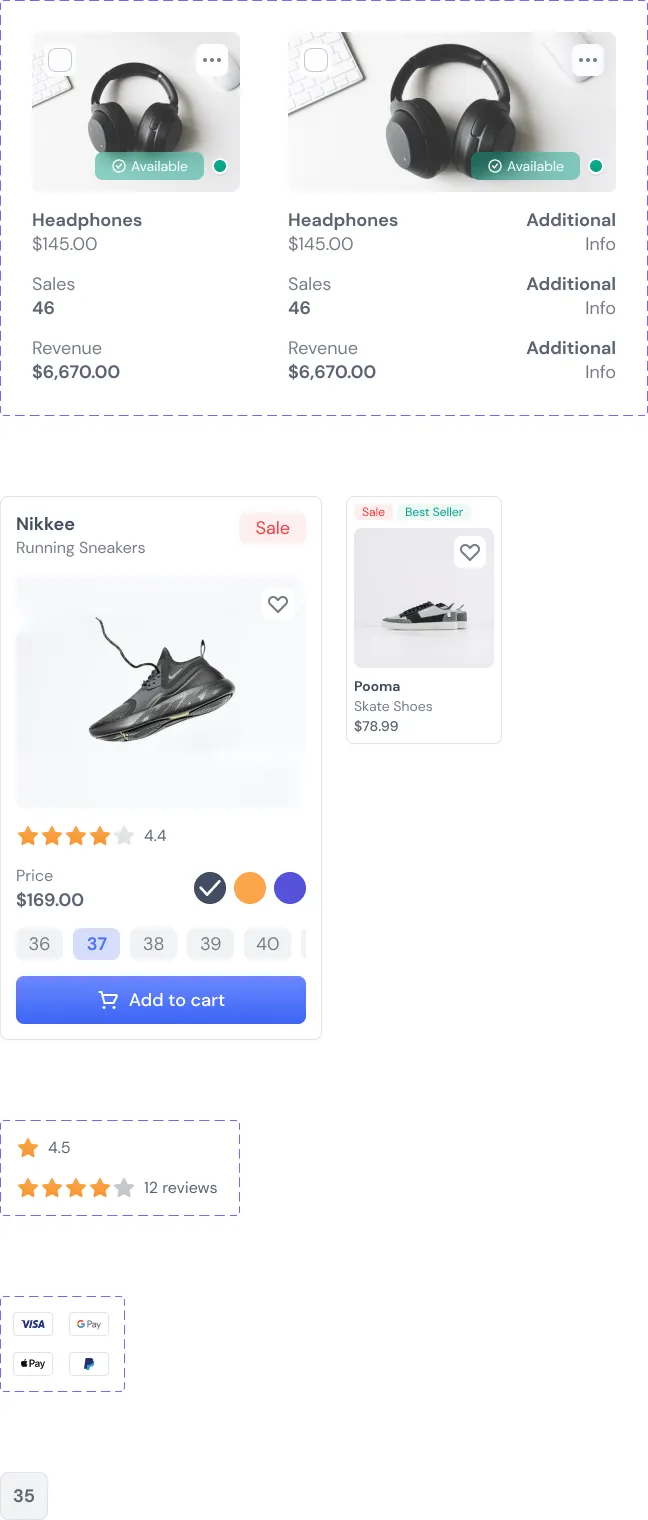Select the Visa payment icon
This screenshot has width=648, height=1520.
(32, 1324)
